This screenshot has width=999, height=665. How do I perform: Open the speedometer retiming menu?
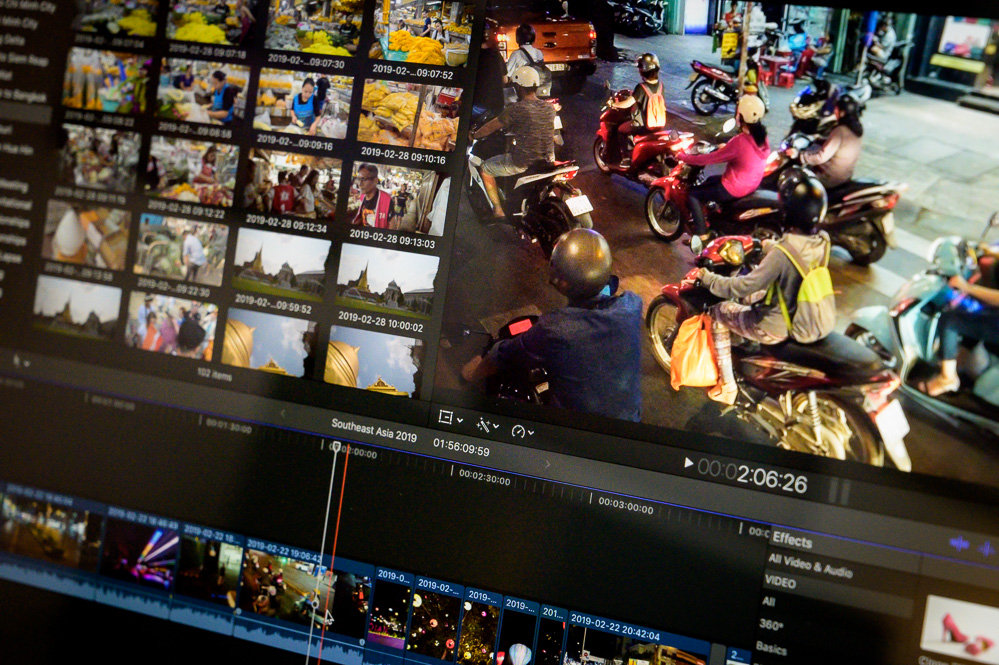pos(522,431)
